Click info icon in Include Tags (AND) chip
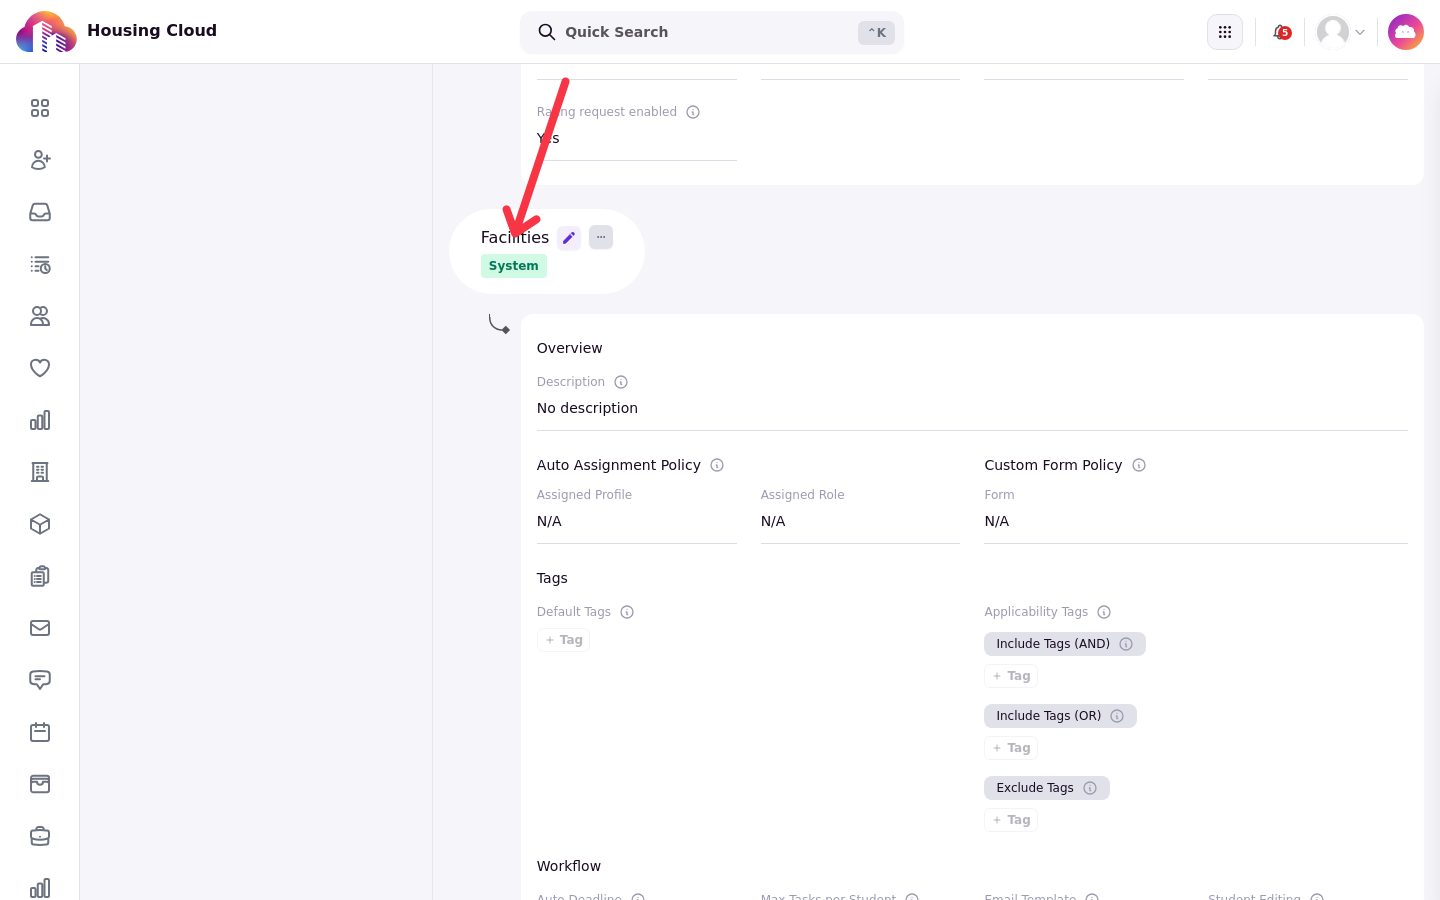This screenshot has height=900, width=1440. [x=1126, y=644]
